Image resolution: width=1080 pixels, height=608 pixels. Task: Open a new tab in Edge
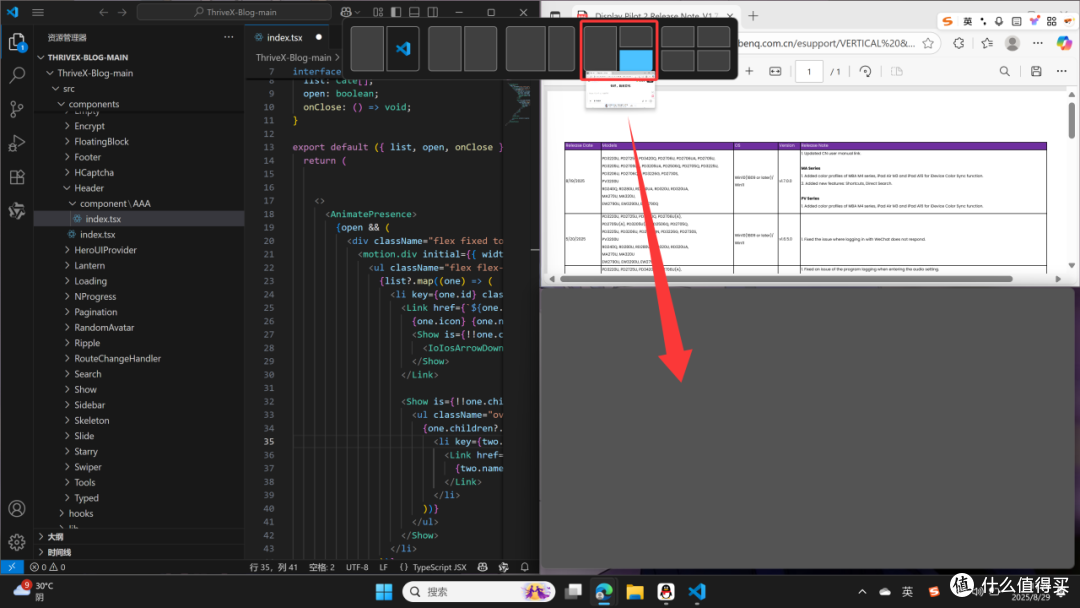(753, 15)
